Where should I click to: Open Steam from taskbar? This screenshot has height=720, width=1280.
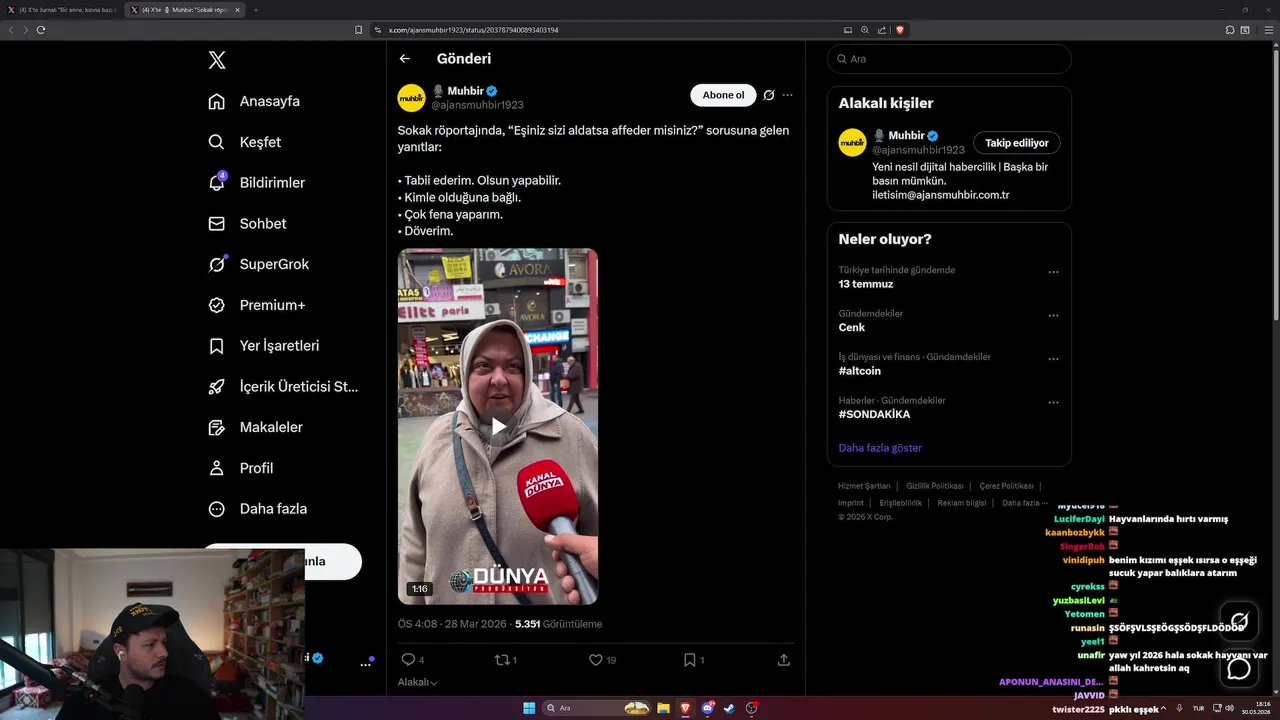[730, 708]
